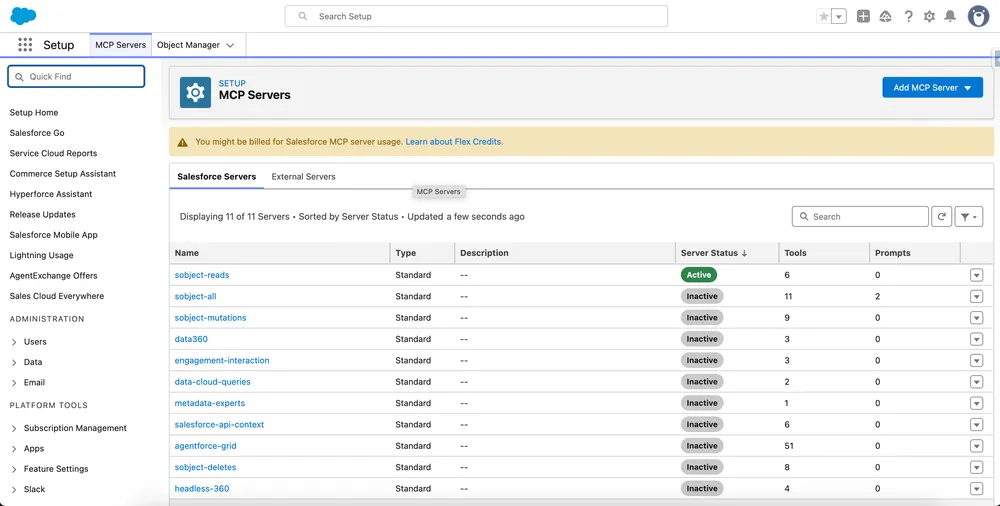Open row actions for data360
Screen dimensions: 1000x506
coord(976,339)
